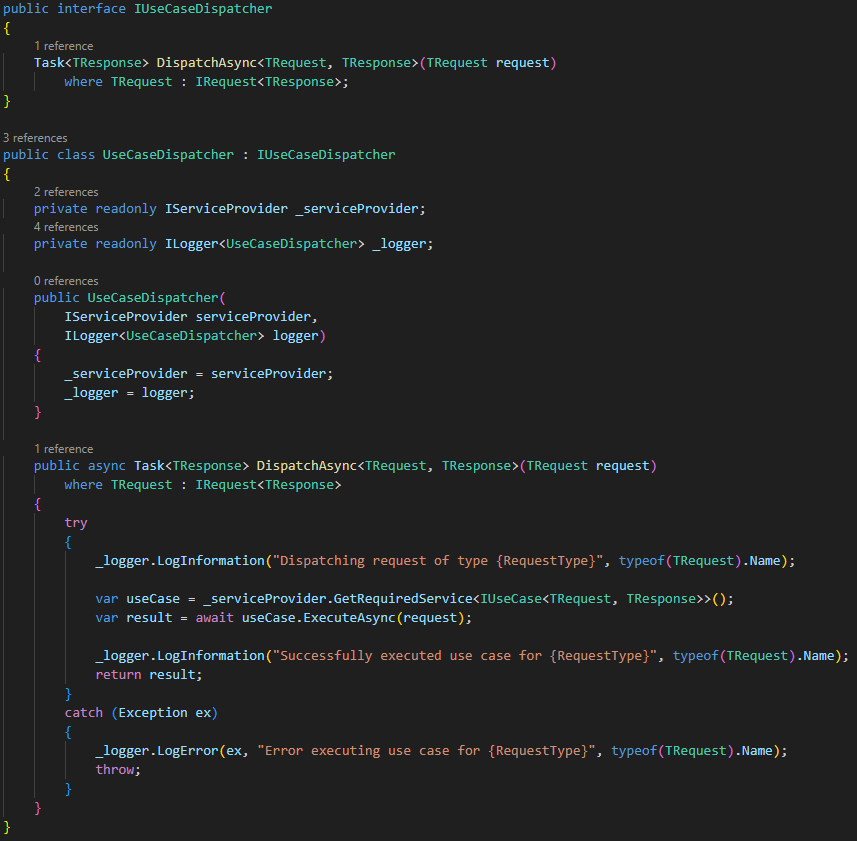The width and height of the screenshot is (857, 841).
Task: Click the 'GetRequiredService' method call
Action: pos(403,599)
